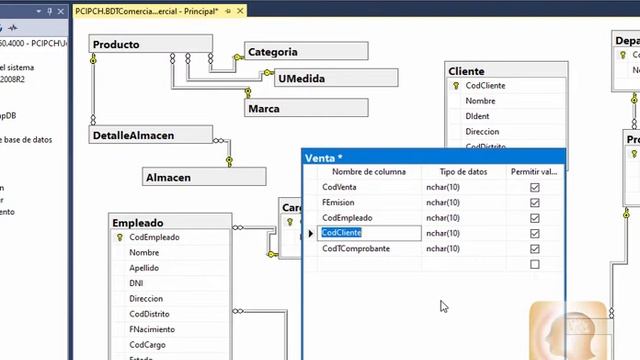Click the key icon in Cargo table
The image size is (640, 360).
290,222
